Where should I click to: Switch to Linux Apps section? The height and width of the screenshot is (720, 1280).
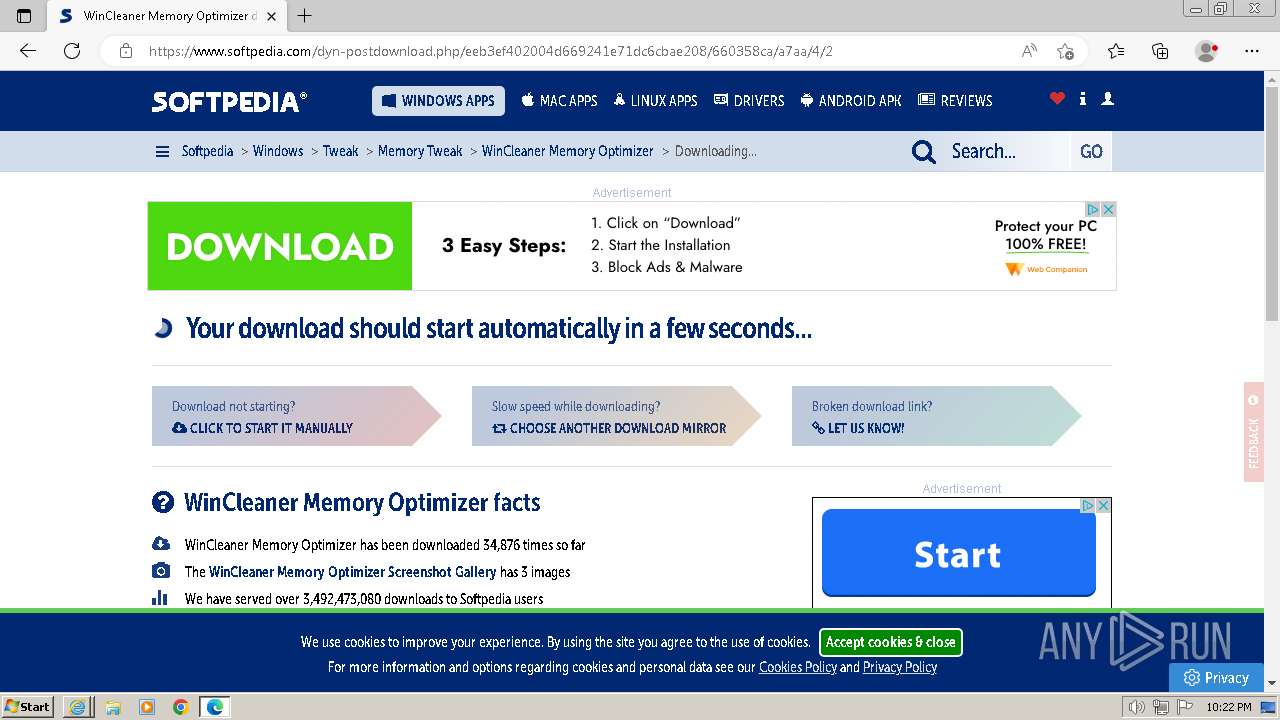point(655,101)
